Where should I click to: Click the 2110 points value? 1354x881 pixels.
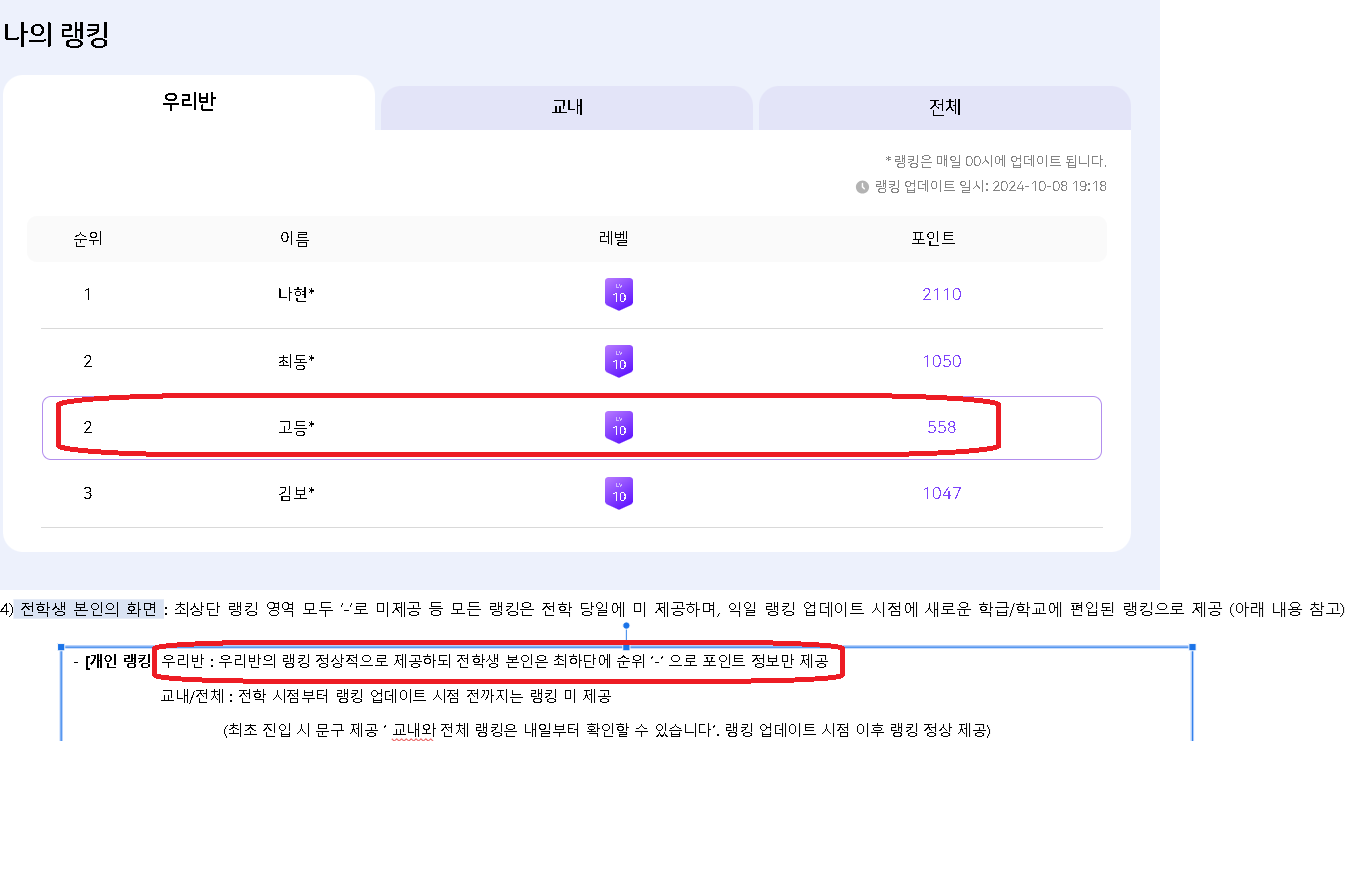942,294
